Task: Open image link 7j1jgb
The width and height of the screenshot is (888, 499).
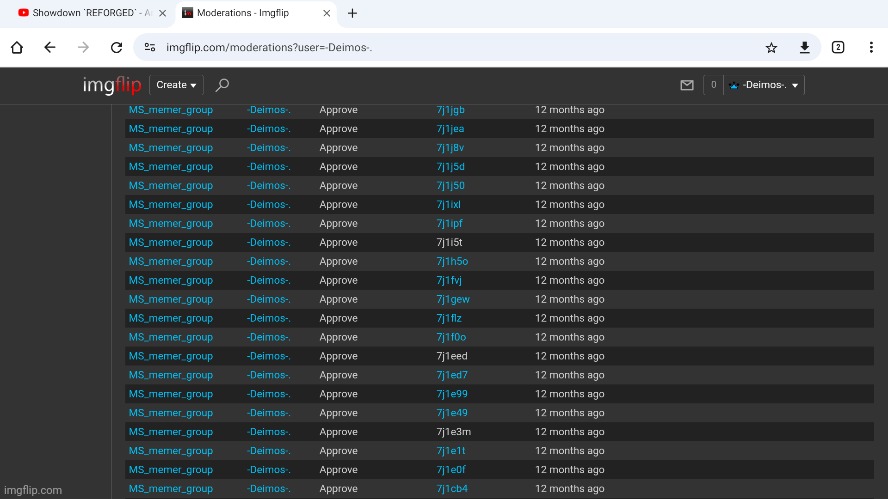Action: coord(450,110)
